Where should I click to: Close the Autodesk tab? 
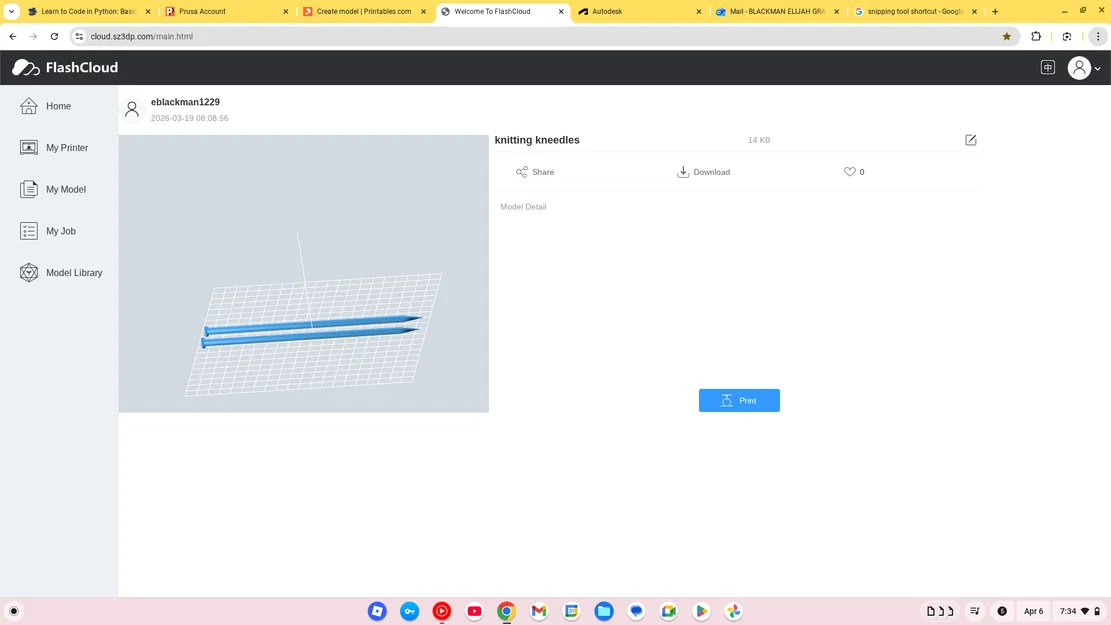click(x=699, y=11)
